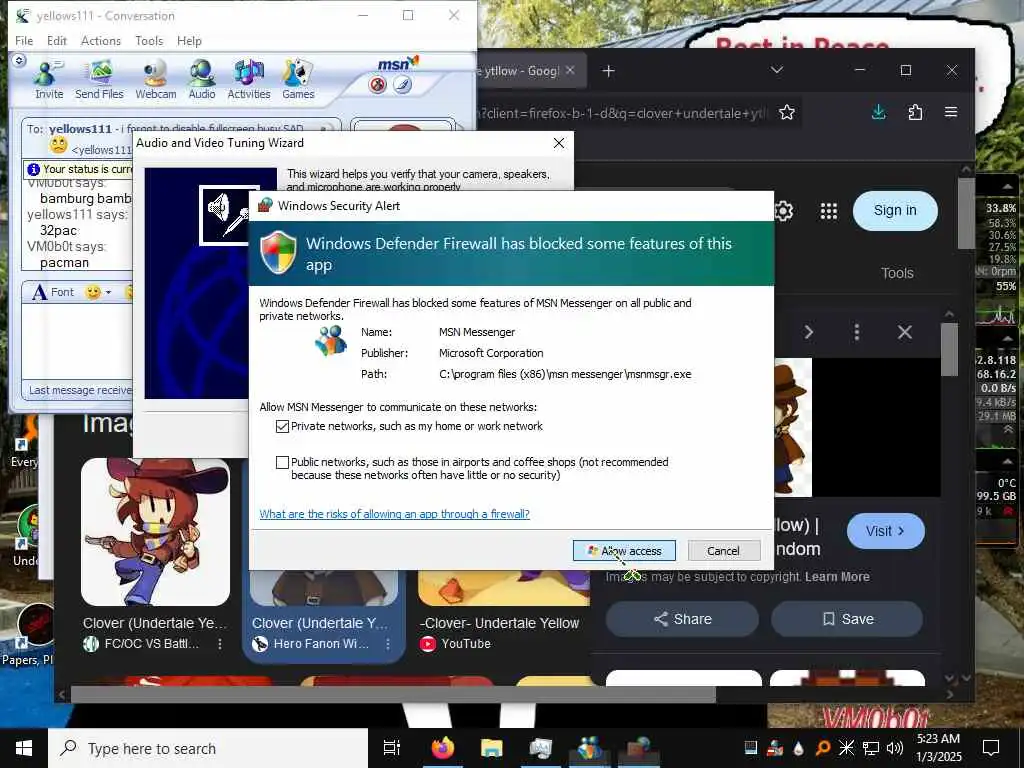Bookmark this page with the star icon
Viewport: 1024px width, 768px height.
(787, 112)
